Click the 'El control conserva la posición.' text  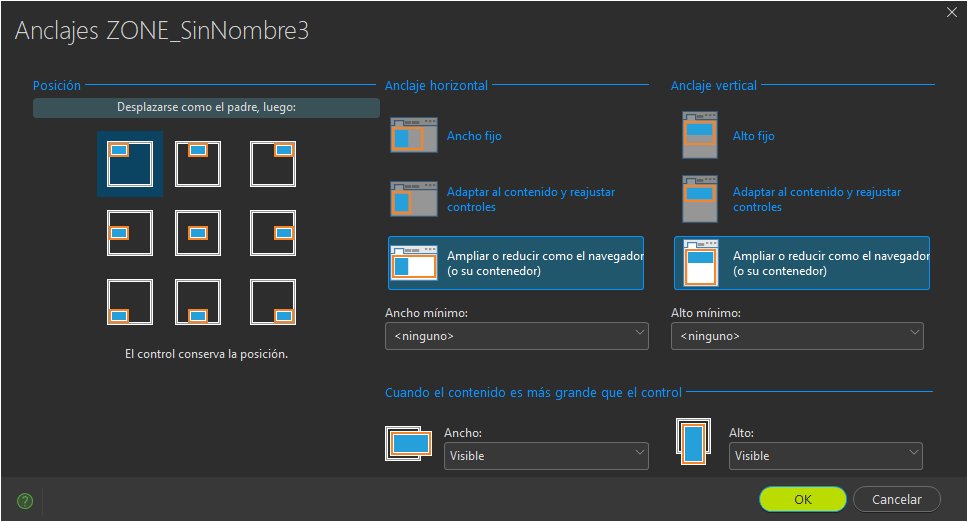pos(206,354)
